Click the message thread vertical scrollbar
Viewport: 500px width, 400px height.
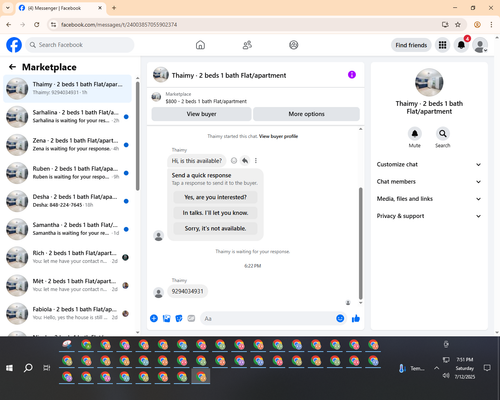(x=360, y=243)
